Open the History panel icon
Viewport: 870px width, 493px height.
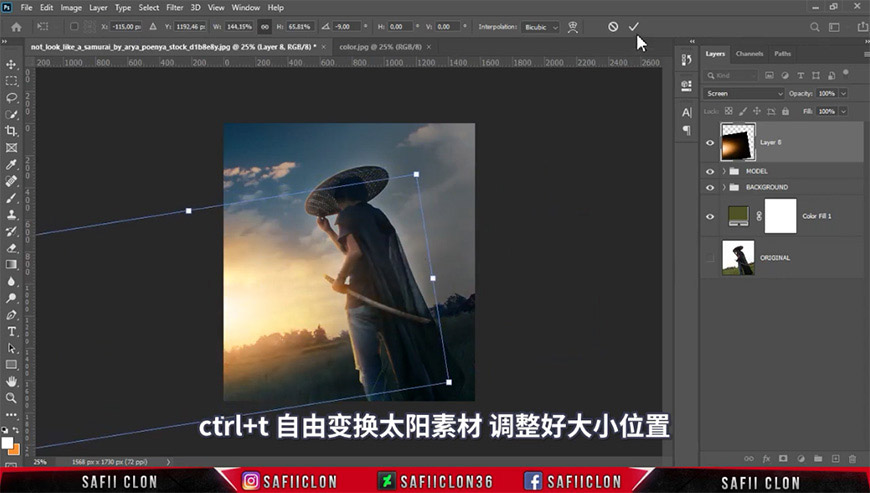(x=686, y=60)
